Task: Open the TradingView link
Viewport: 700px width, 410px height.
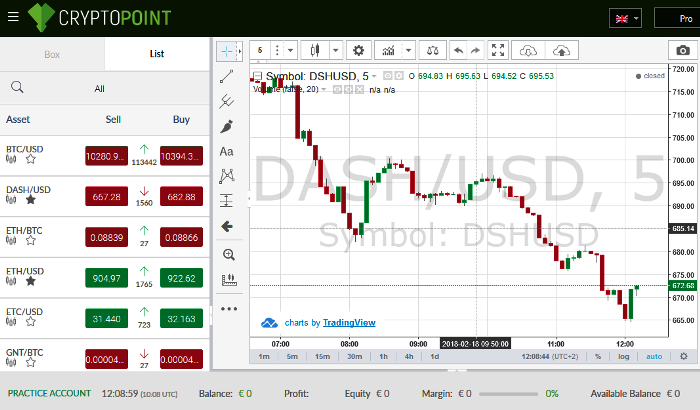Action: click(349, 322)
